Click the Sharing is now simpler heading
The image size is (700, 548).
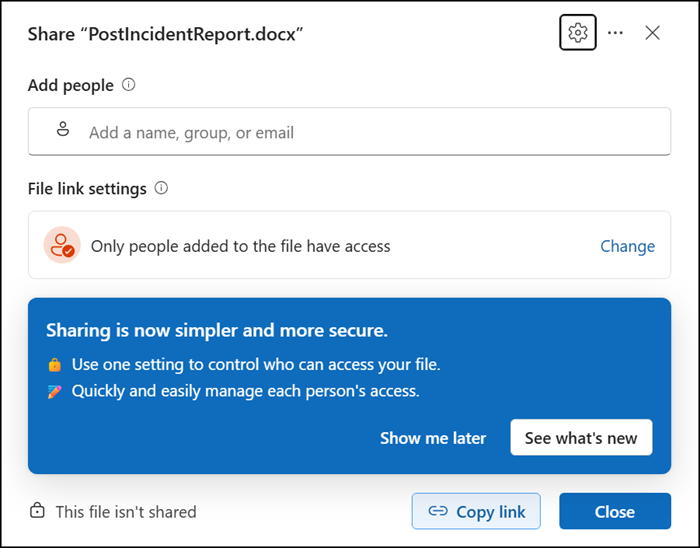(x=217, y=330)
